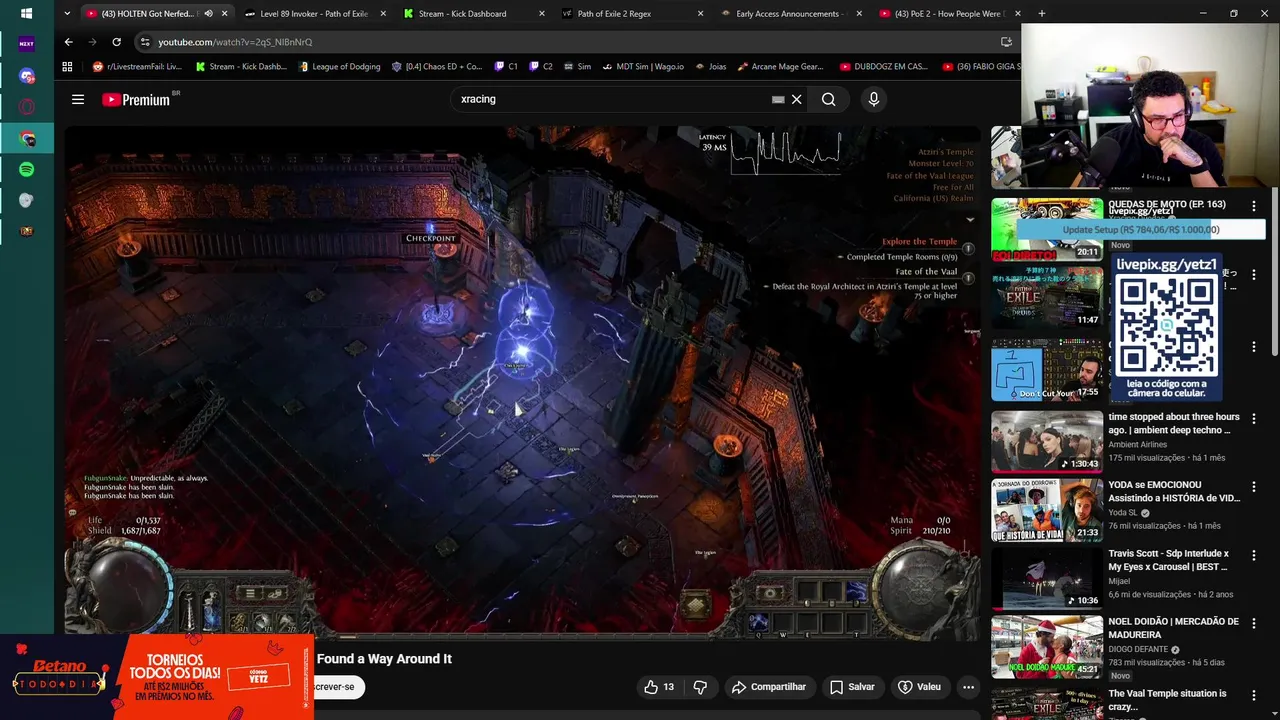
Task: Run the search with the magnifier button
Action: [x=829, y=99]
